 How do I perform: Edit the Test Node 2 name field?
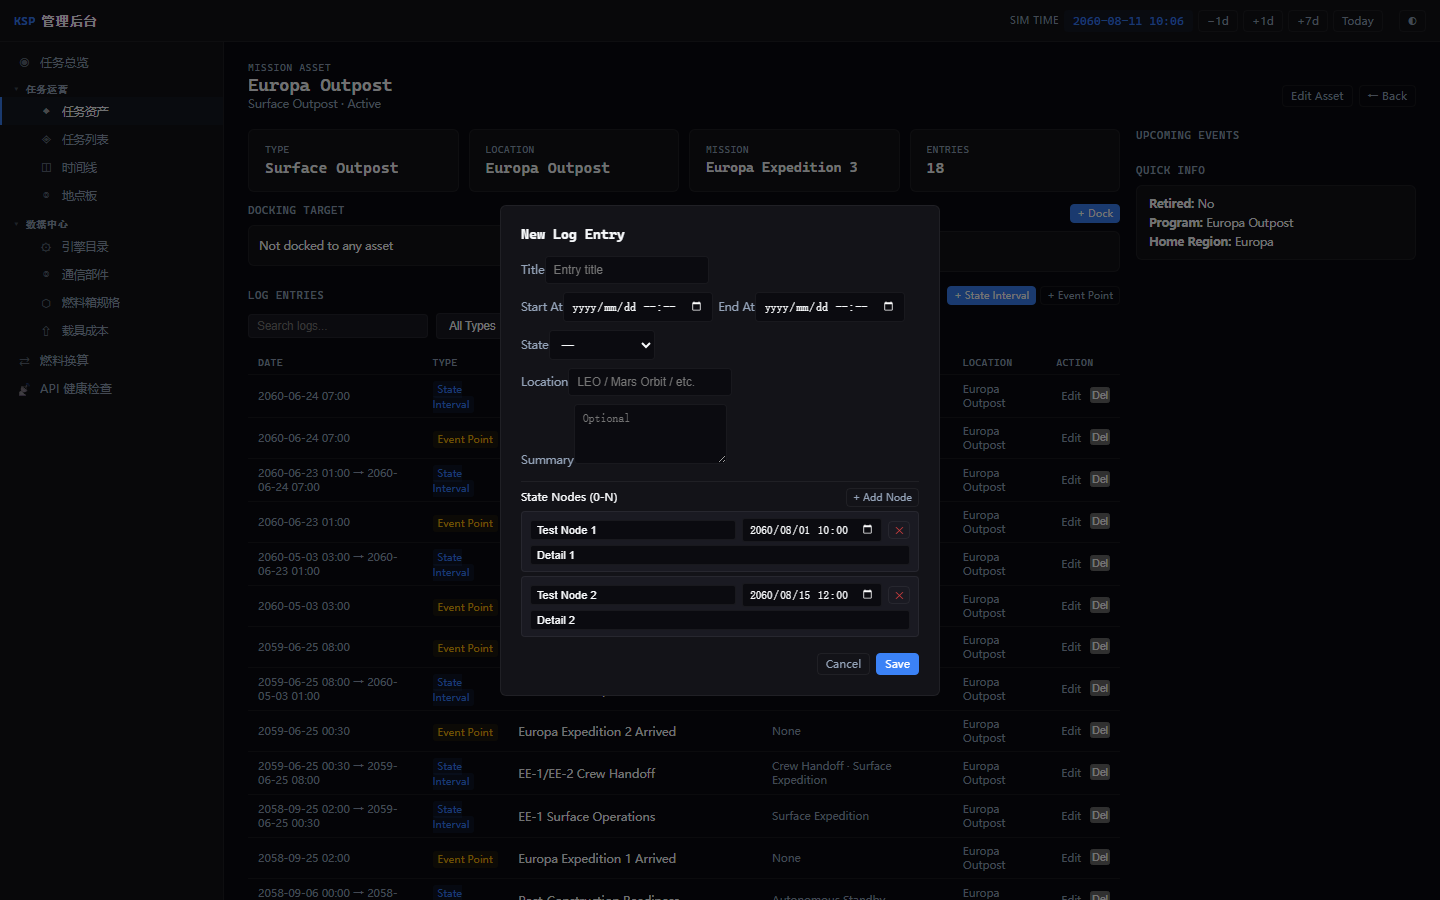coord(633,595)
